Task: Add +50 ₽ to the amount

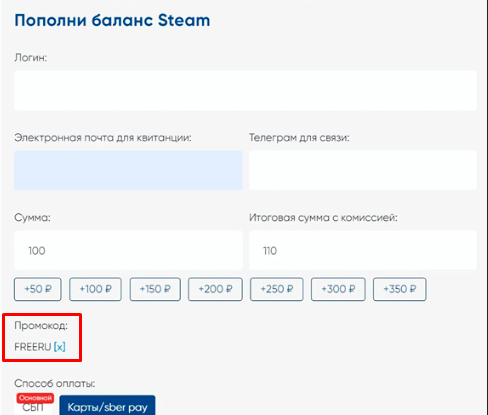Action: pos(38,289)
